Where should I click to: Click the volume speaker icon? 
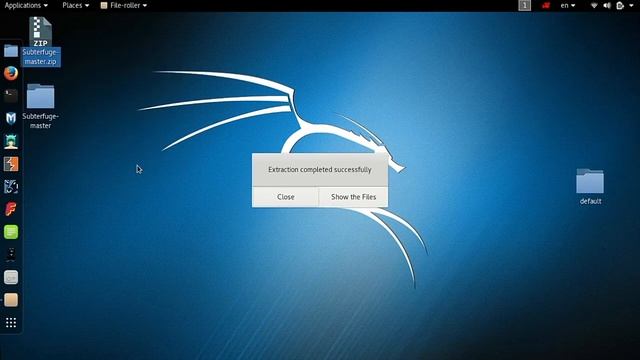[607, 5]
